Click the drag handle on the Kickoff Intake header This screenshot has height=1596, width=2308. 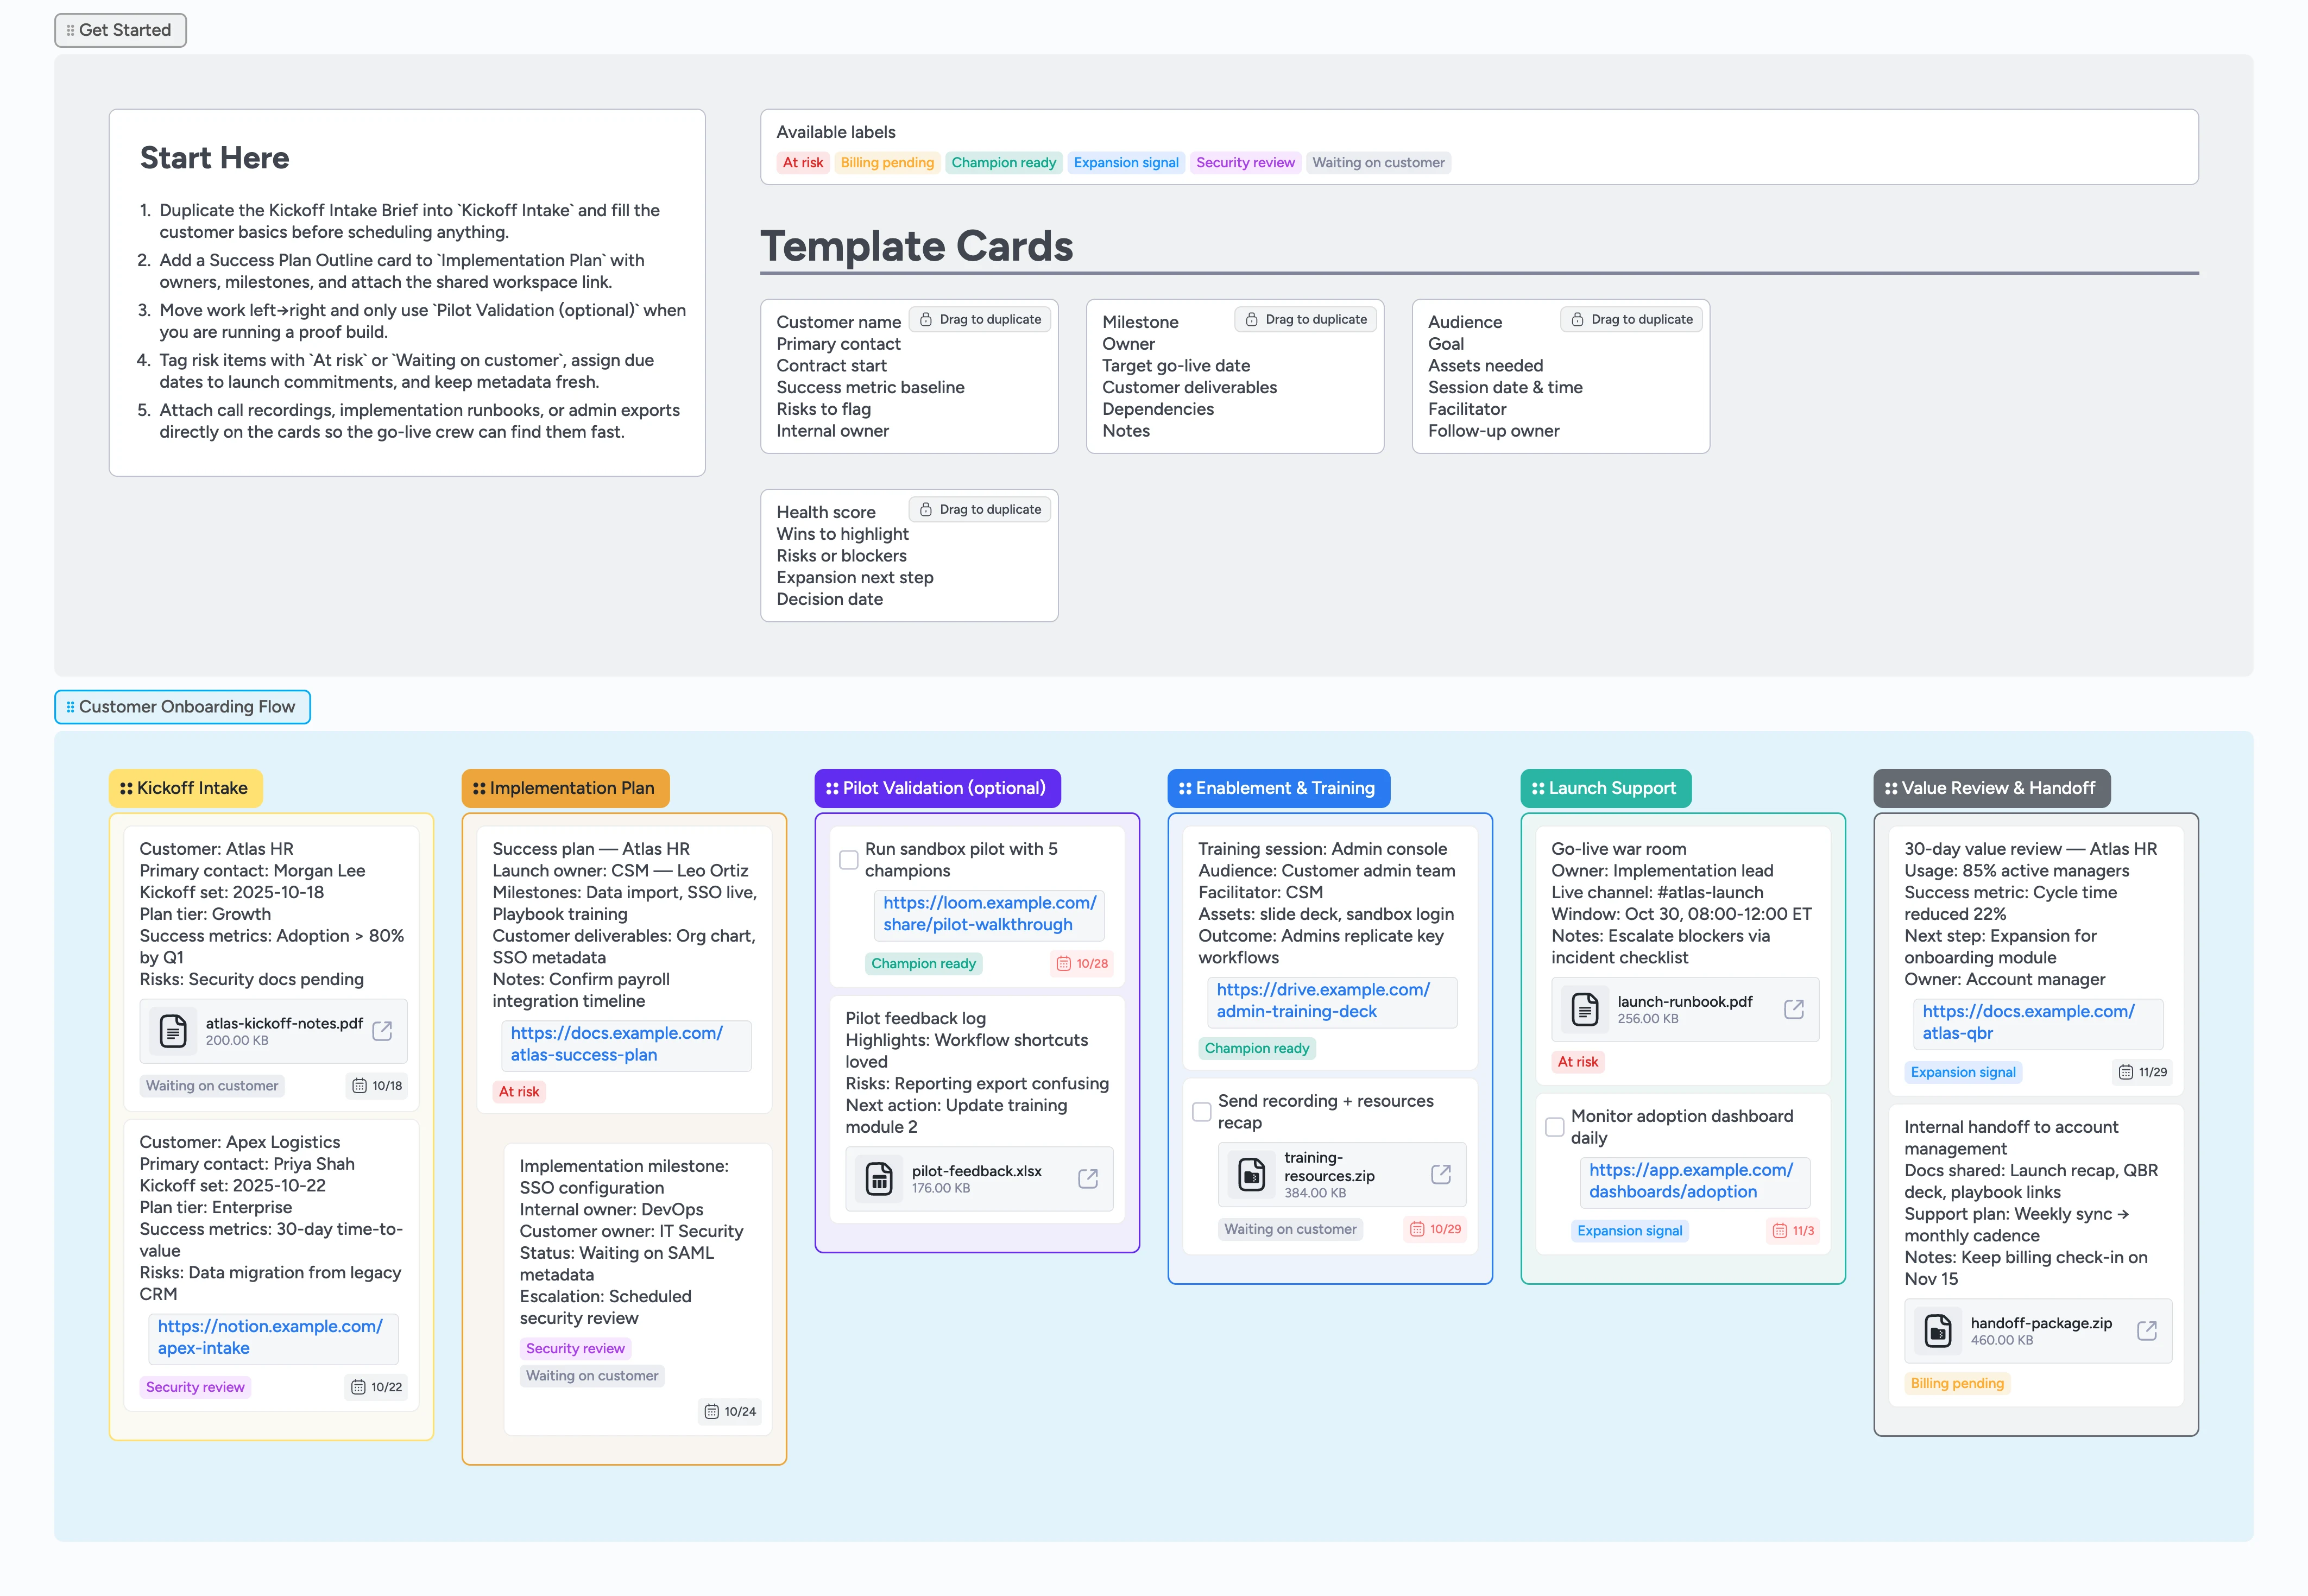tap(126, 788)
